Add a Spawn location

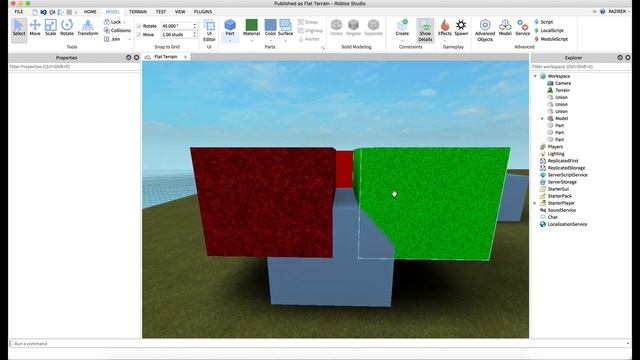tap(461, 27)
